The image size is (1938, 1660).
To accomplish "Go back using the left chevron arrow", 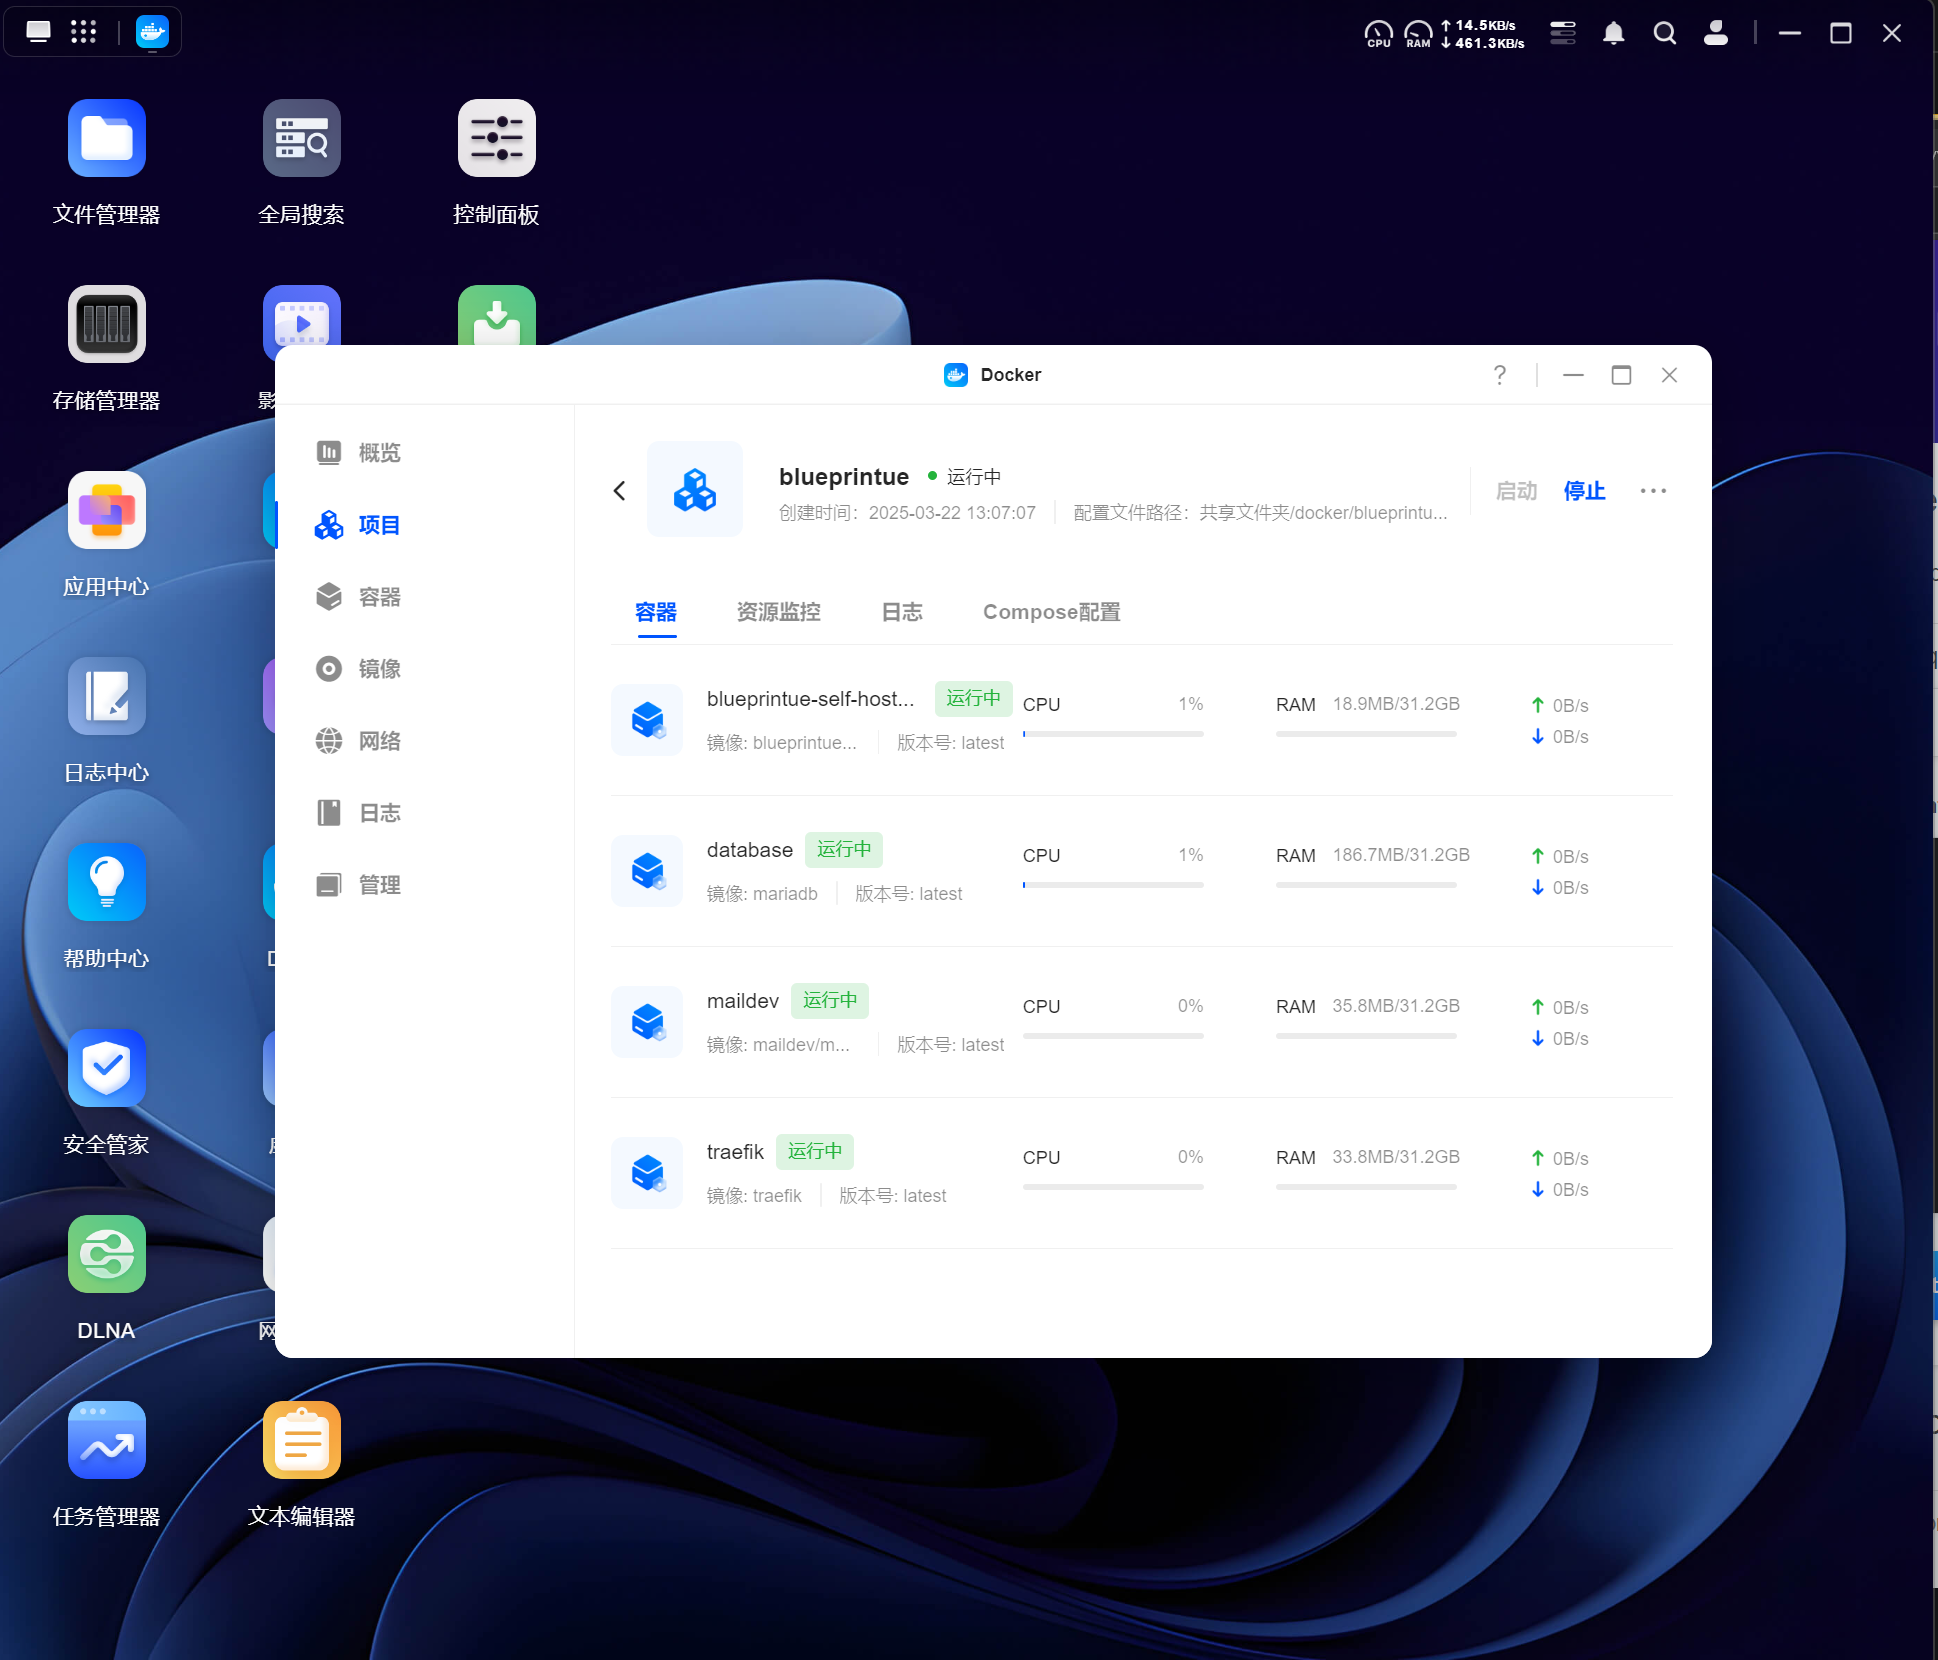I will click(x=620, y=490).
